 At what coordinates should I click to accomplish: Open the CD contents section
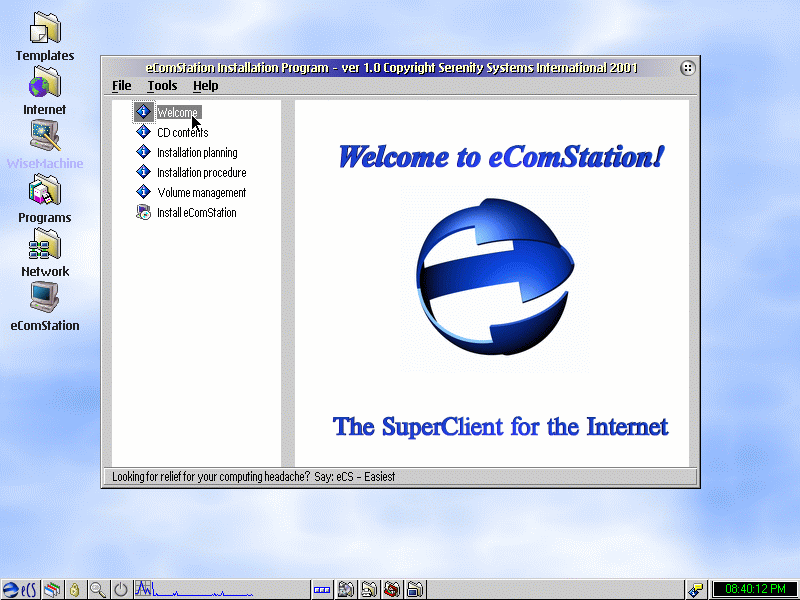[183, 133]
